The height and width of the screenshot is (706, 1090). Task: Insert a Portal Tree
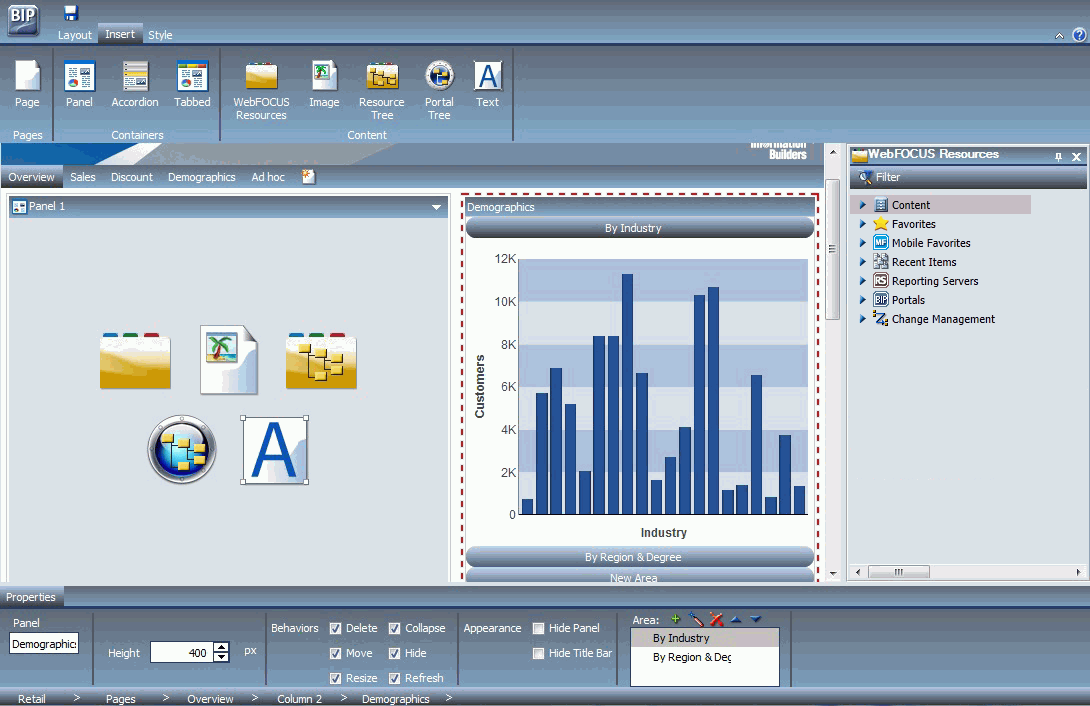click(x=439, y=90)
